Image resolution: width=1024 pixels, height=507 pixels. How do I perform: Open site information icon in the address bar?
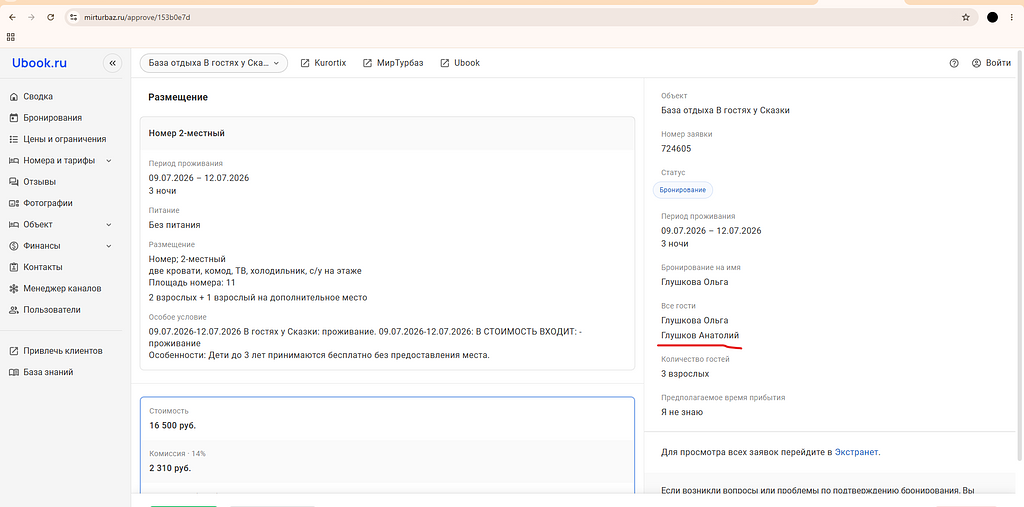[x=74, y=17]
